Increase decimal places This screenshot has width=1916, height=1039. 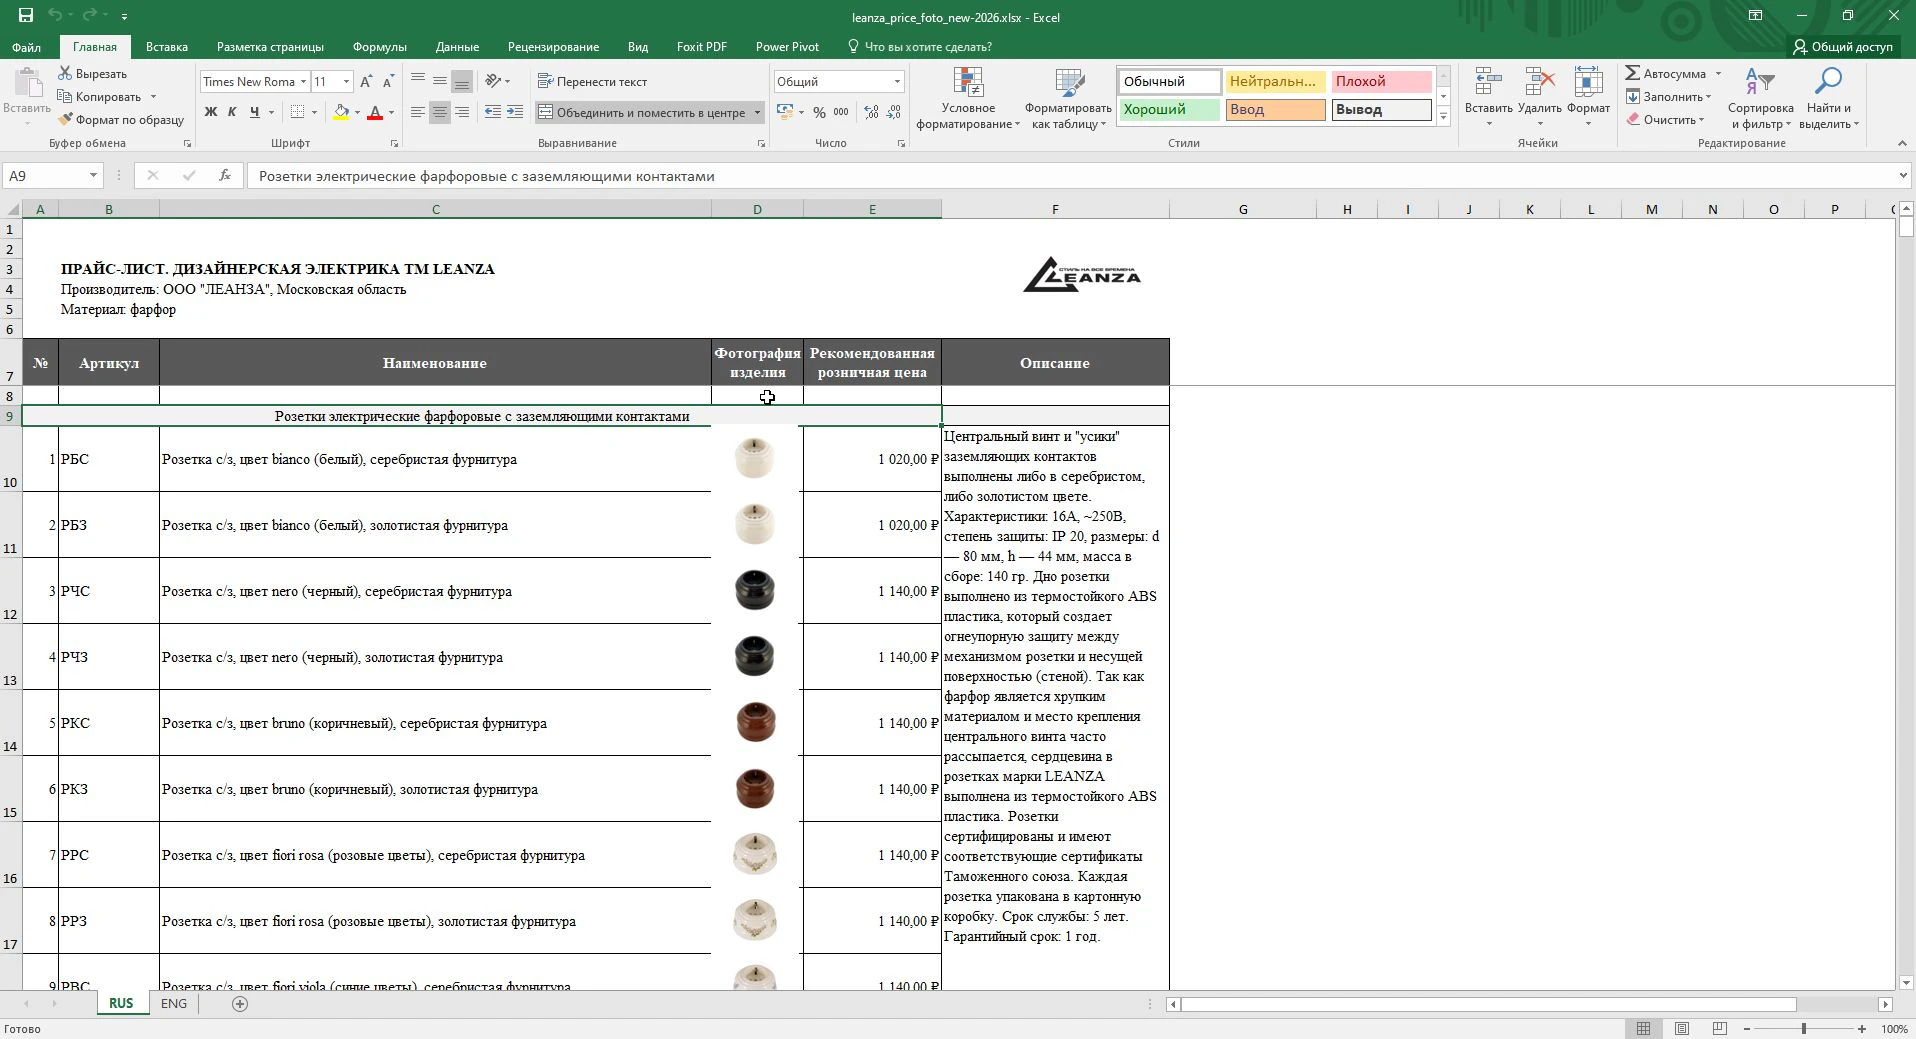tap(871, 112)
